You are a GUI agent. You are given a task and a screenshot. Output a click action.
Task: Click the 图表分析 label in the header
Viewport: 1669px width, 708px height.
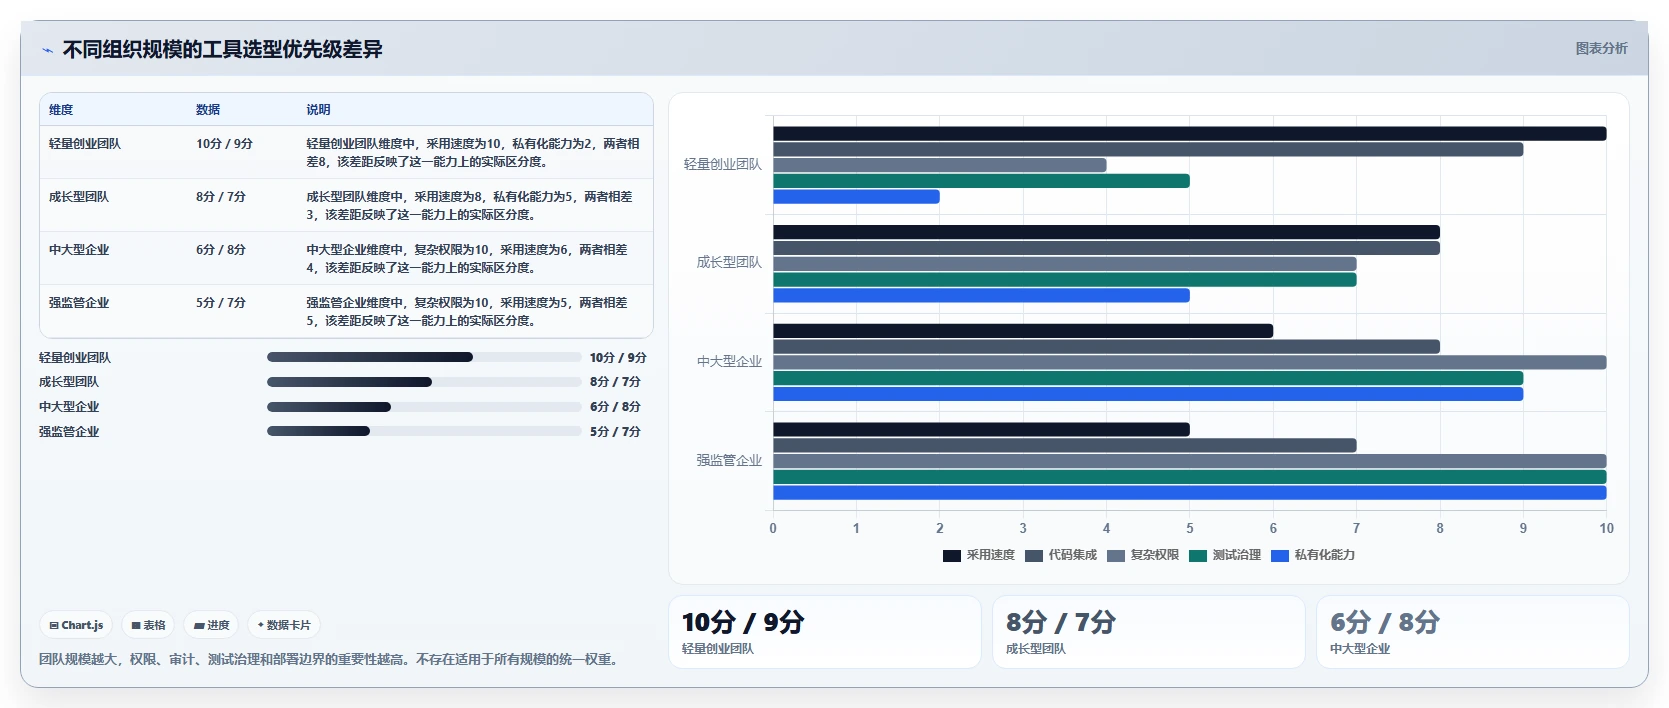[1601, 48]
